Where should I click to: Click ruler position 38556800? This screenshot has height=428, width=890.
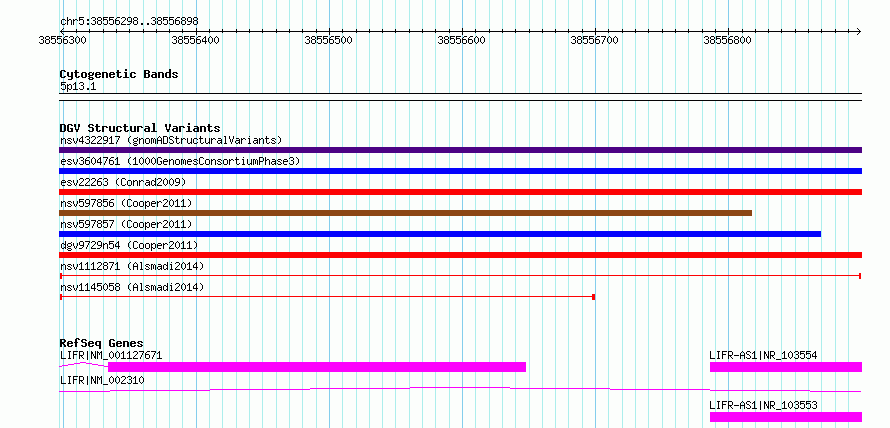727,40
